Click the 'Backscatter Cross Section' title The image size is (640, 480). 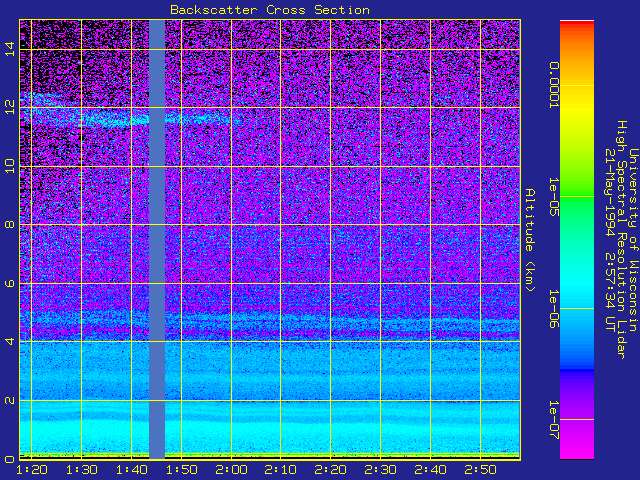[x=270, y=10]
